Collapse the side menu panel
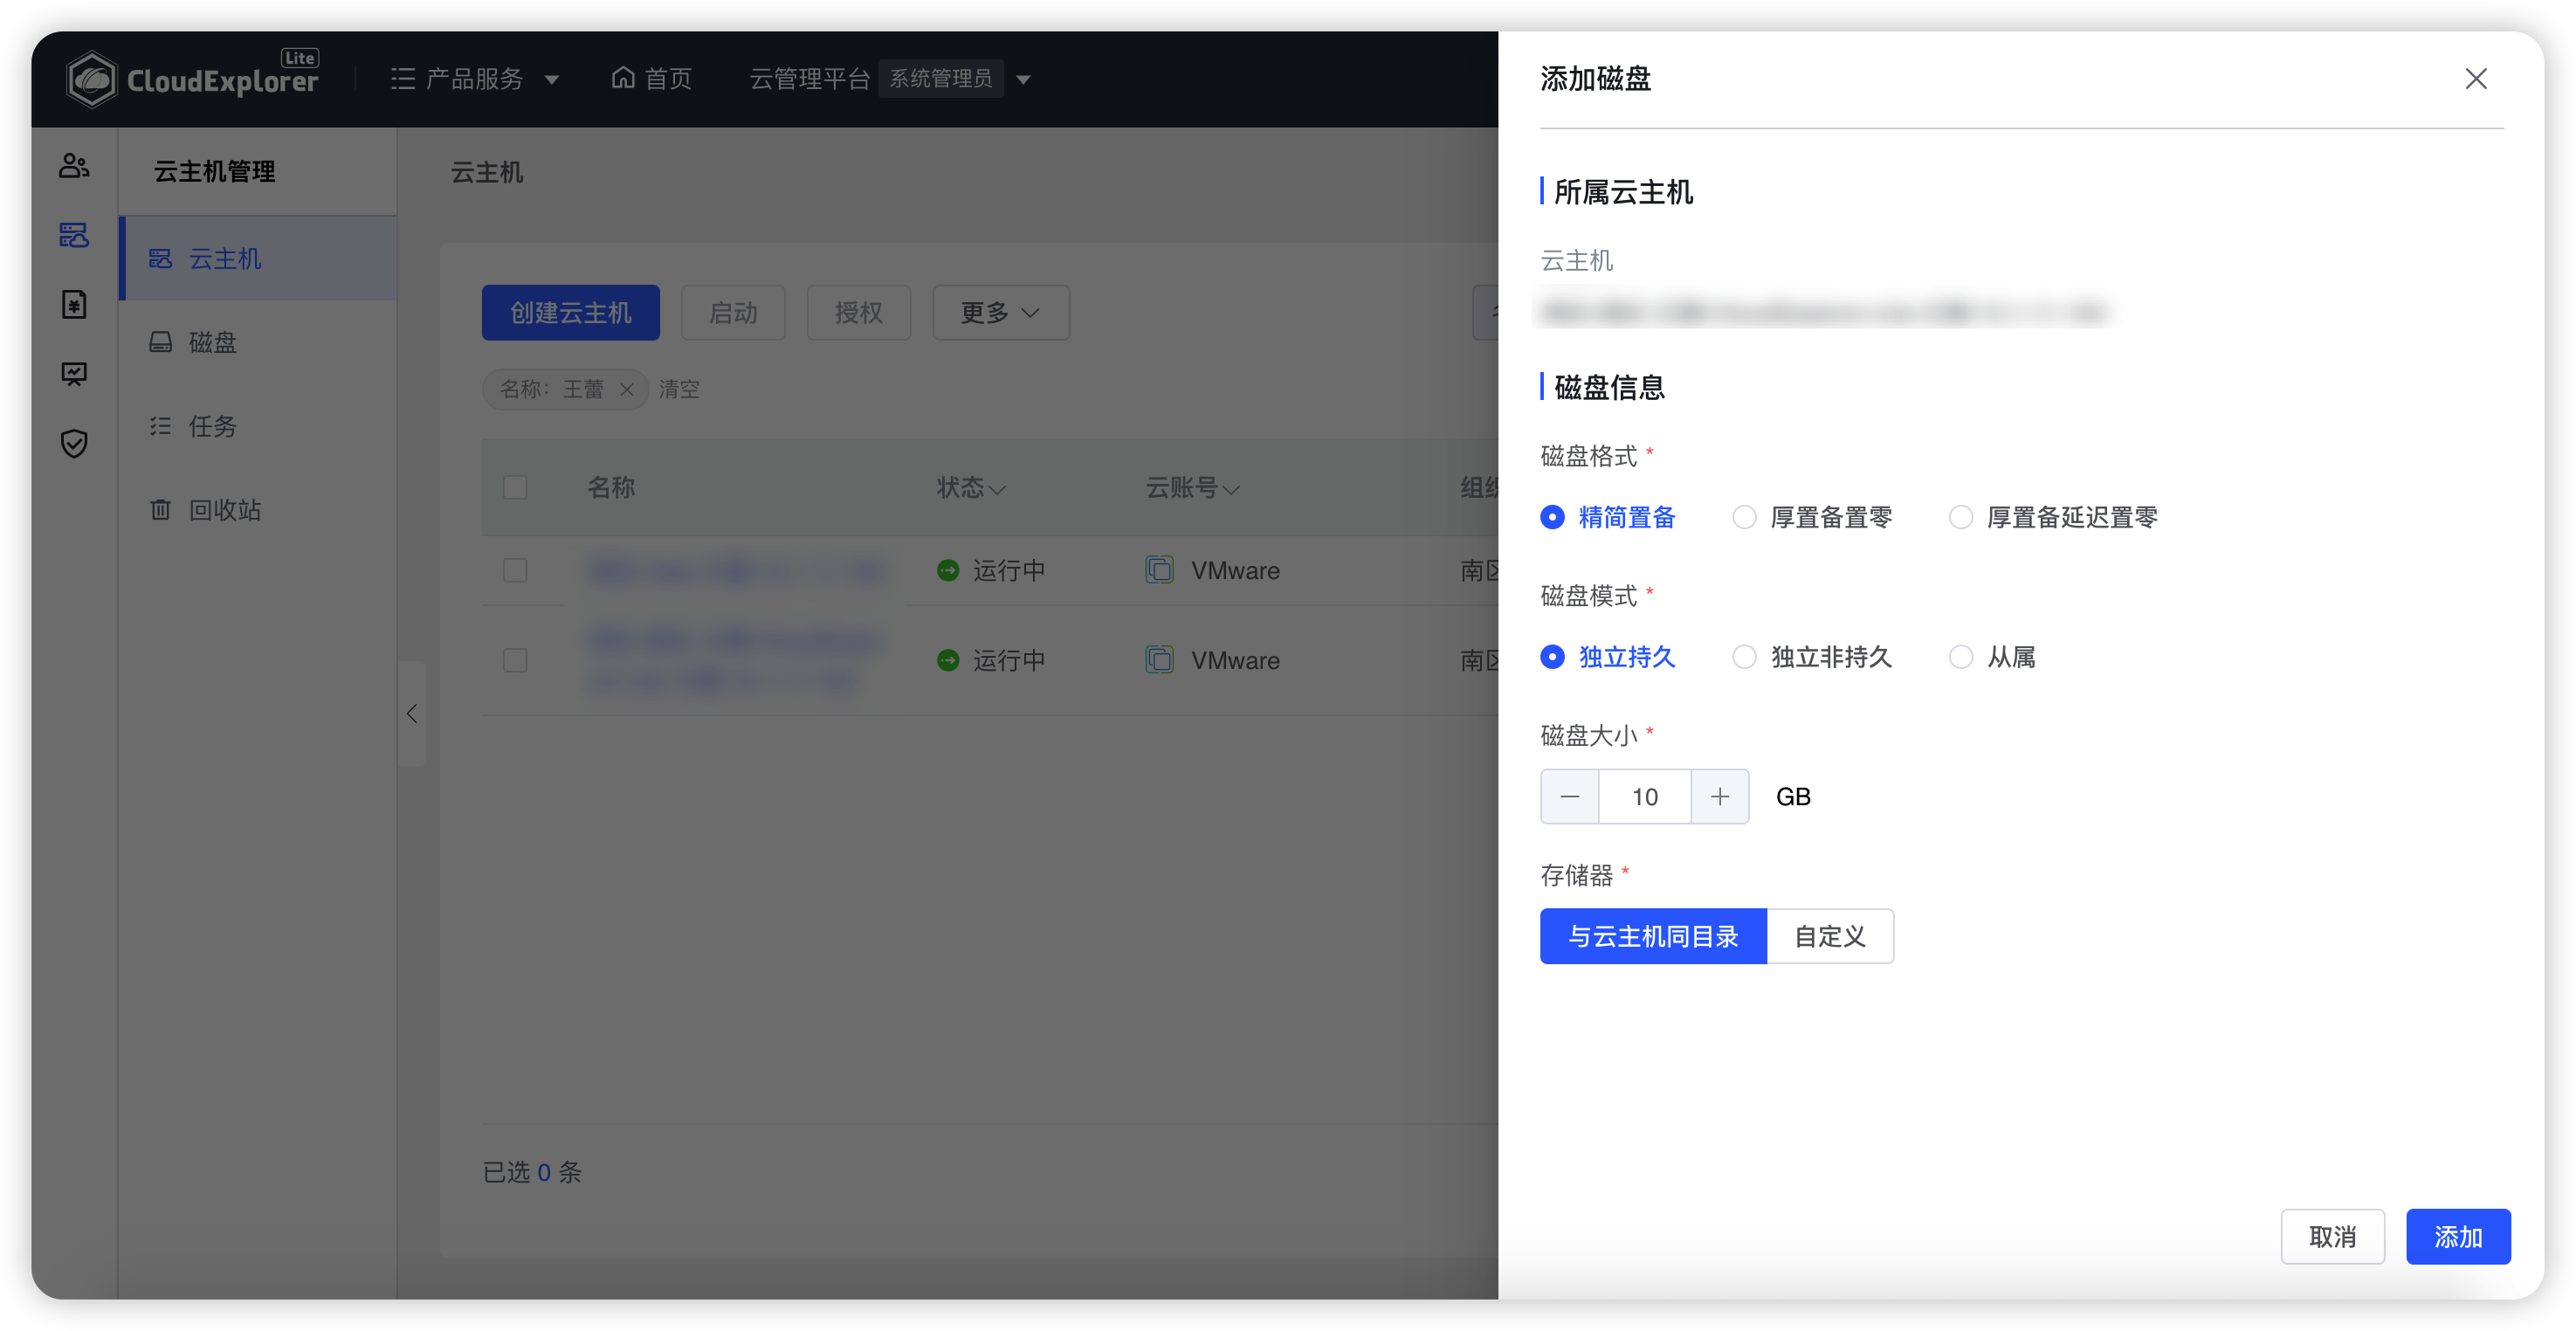 click(x=412, y=713)
